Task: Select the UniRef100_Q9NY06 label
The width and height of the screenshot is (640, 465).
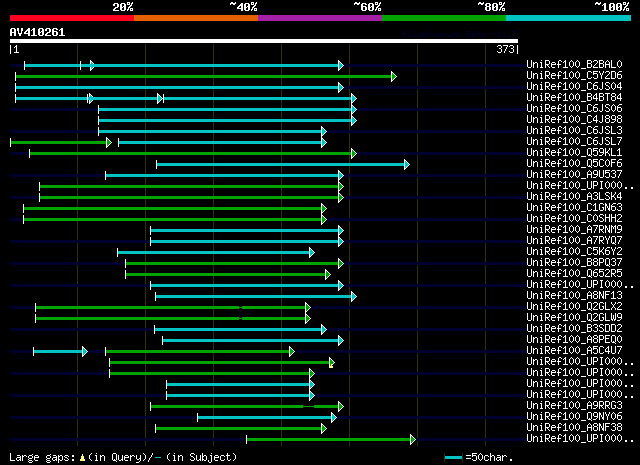Action: click(574, 417)
